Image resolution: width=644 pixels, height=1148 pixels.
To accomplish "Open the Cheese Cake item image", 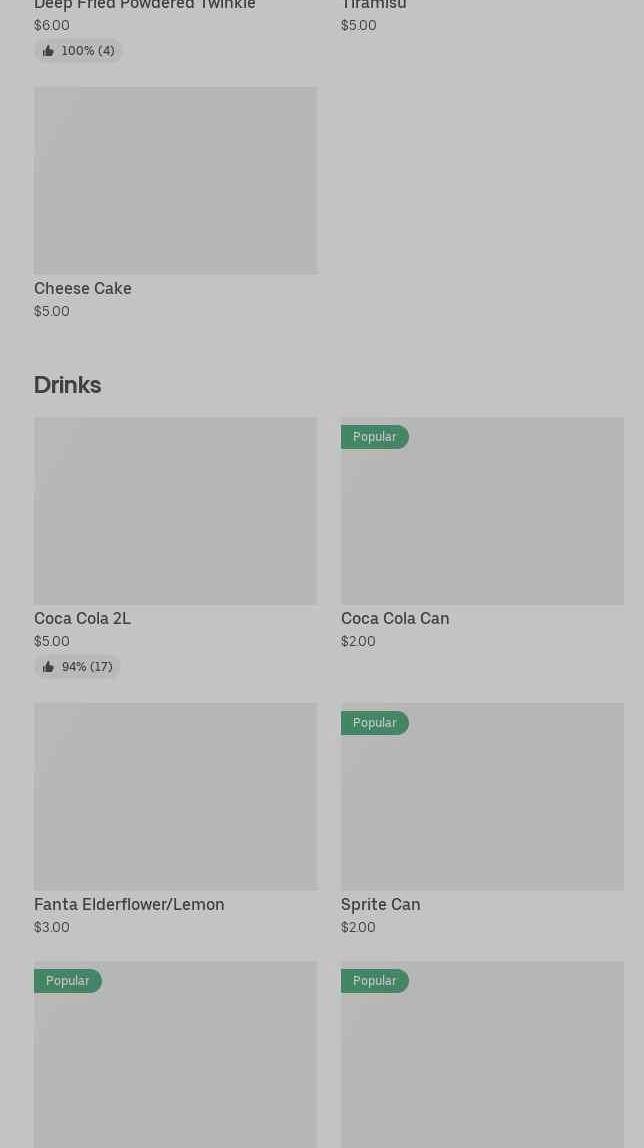I will pos(175,180).
